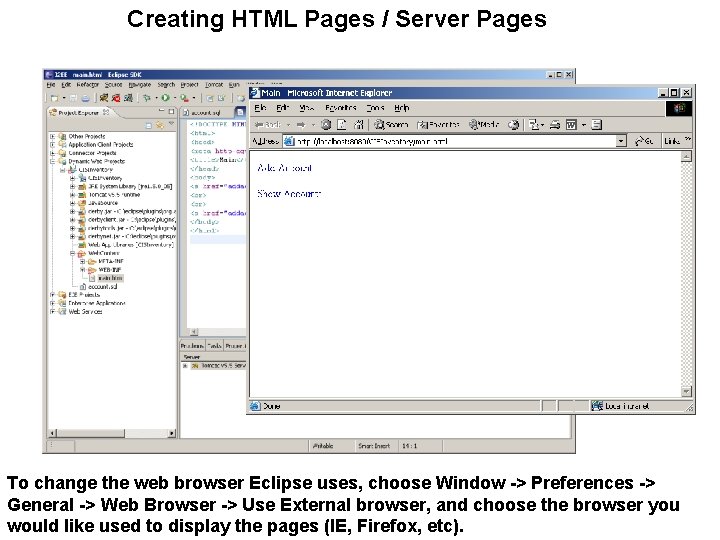Expand the Other Projects node
The image size is (720, 540).
(x=52, y=136)
